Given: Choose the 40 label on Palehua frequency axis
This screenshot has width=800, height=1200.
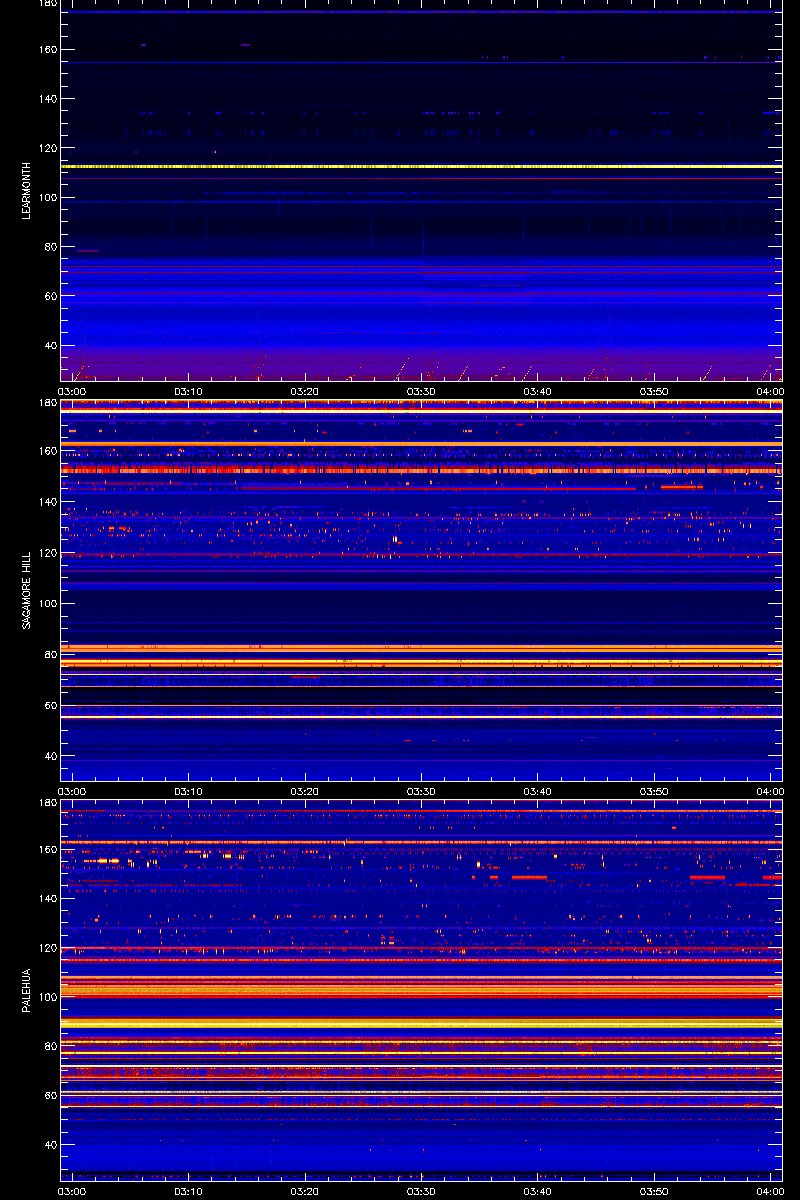Looking at the screenshot, I should pos(49,1145).
